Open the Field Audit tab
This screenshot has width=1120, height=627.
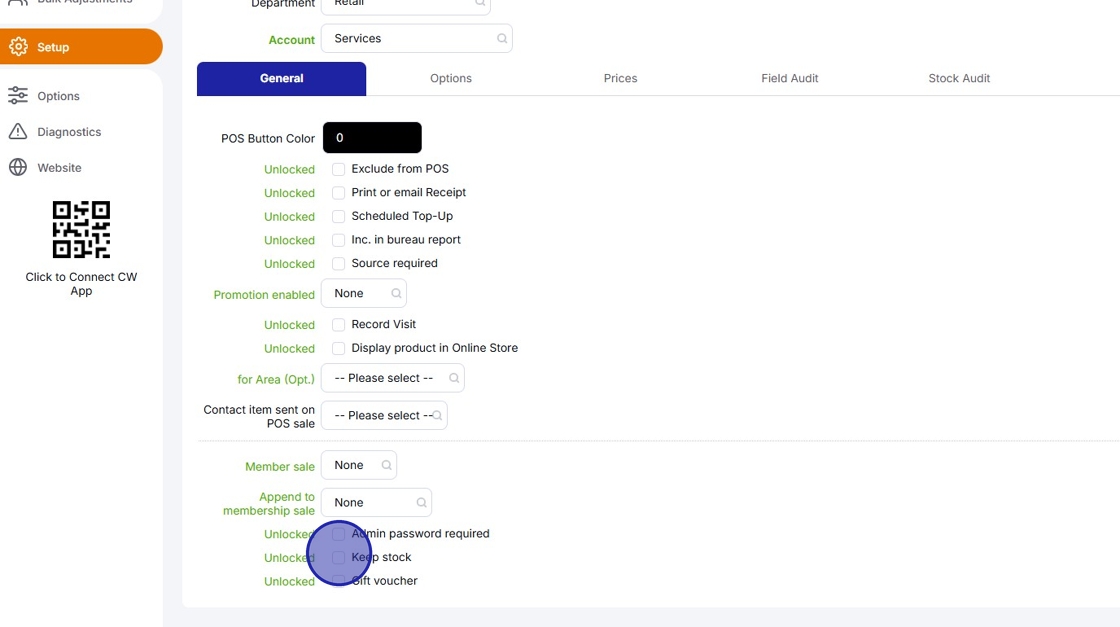[x=789, y=79]
